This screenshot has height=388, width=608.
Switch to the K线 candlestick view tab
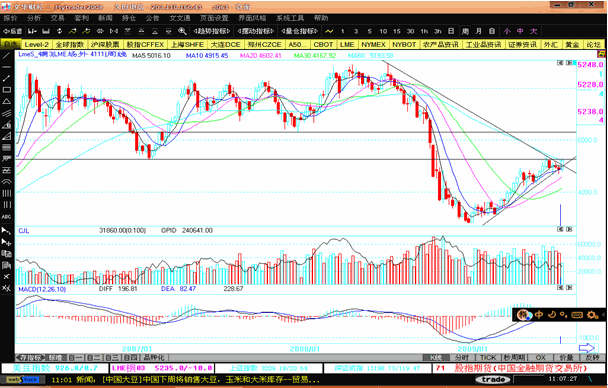tap(436, 357)
